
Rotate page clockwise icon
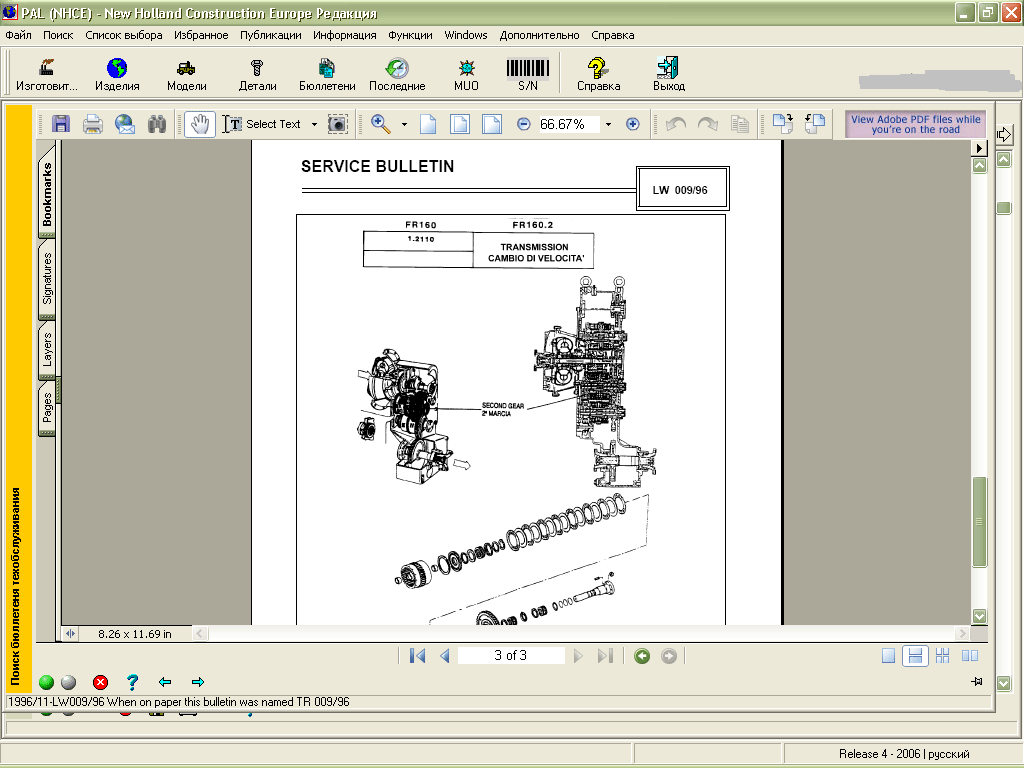pos(782,123)
